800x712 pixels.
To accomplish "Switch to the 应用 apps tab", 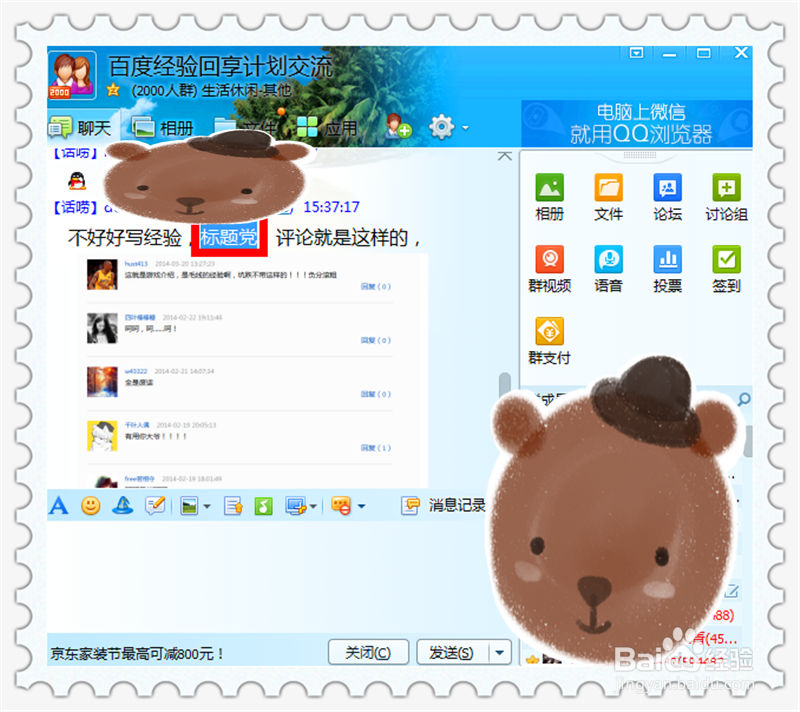I will 327,128.
